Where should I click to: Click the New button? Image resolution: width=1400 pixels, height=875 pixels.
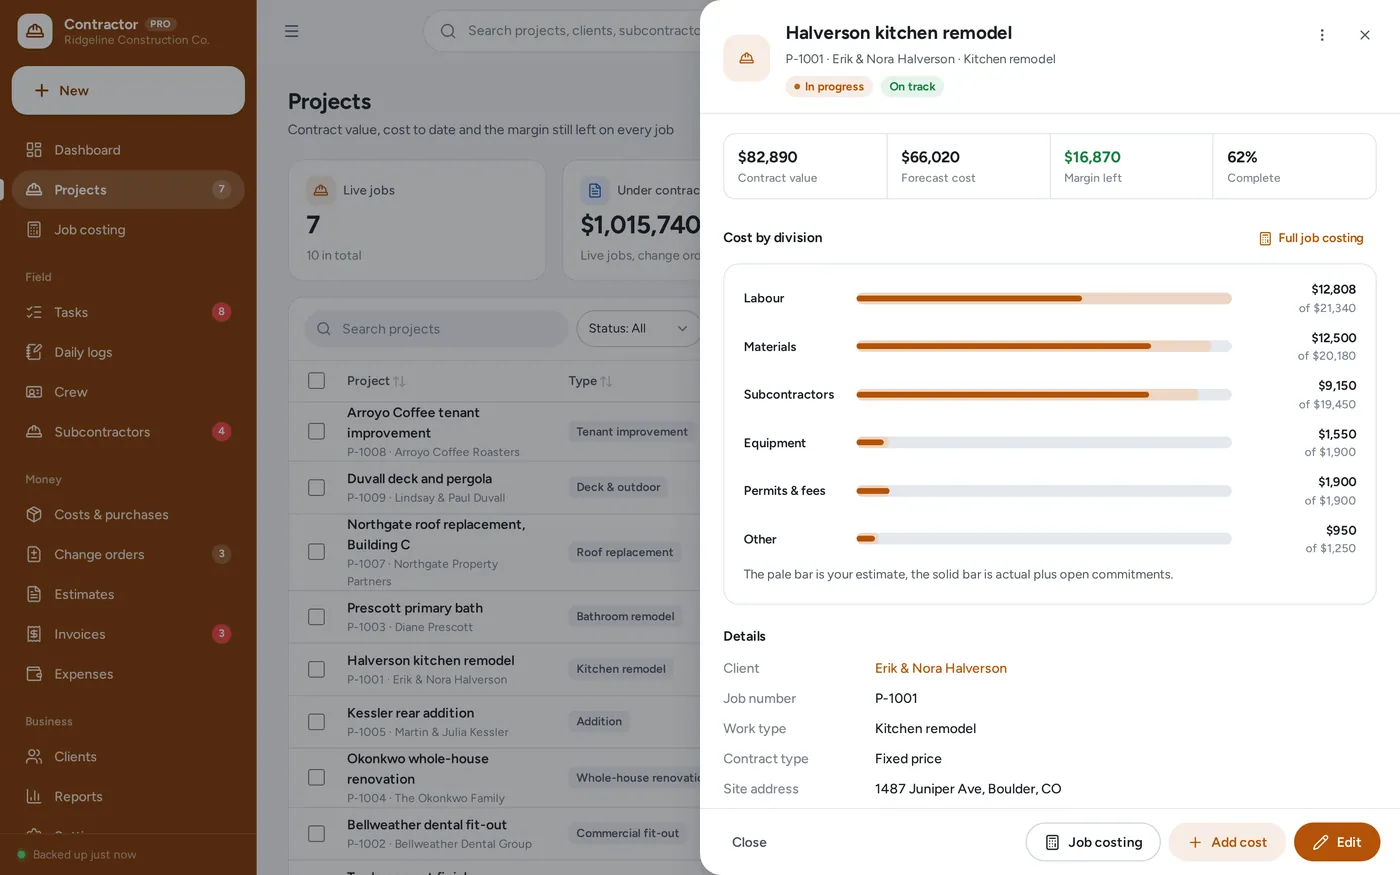[x=128, y=91]
